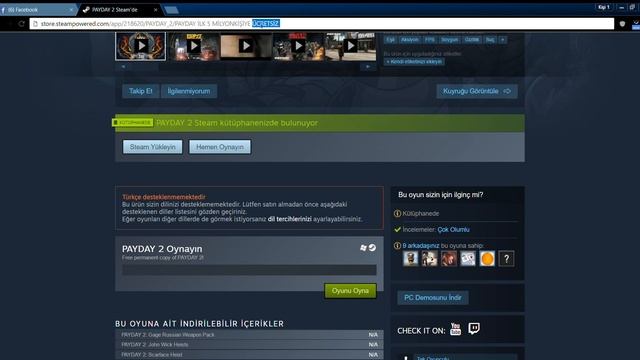Click the right arrow of thumbnail strip
640x360 pixels.
pos(368,67)
